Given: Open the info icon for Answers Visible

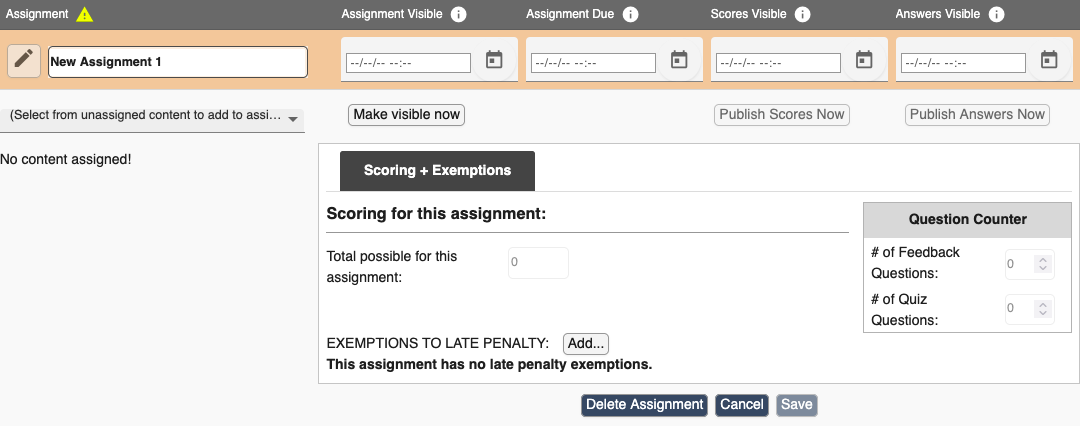Looking at the screenshot, I should [x=996, y=14].
